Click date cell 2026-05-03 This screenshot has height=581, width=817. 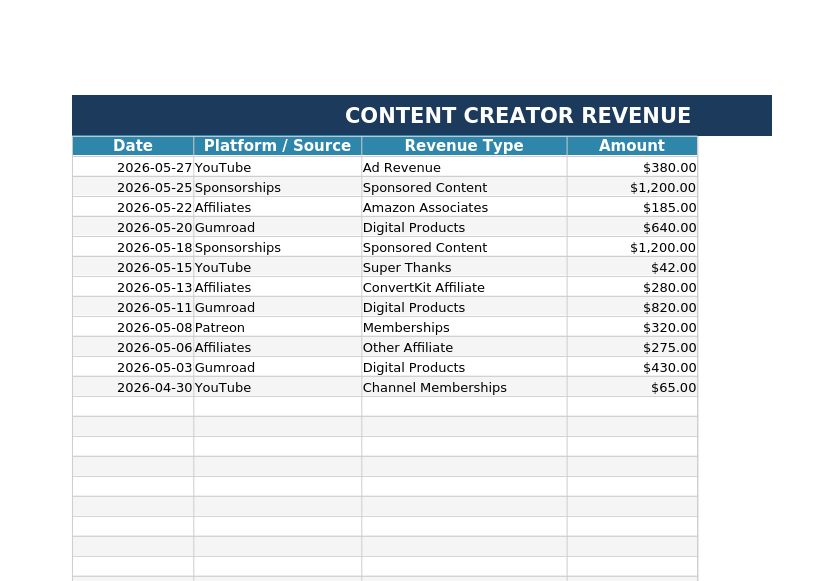[x=133, y=367]
